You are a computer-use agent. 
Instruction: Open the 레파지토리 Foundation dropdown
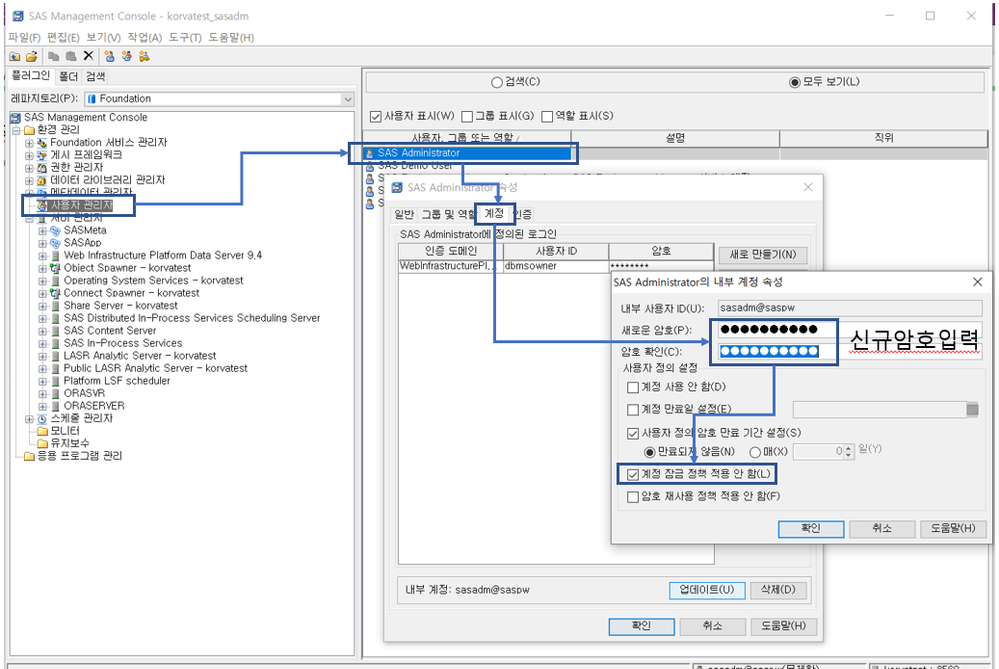tap(347, 99)
